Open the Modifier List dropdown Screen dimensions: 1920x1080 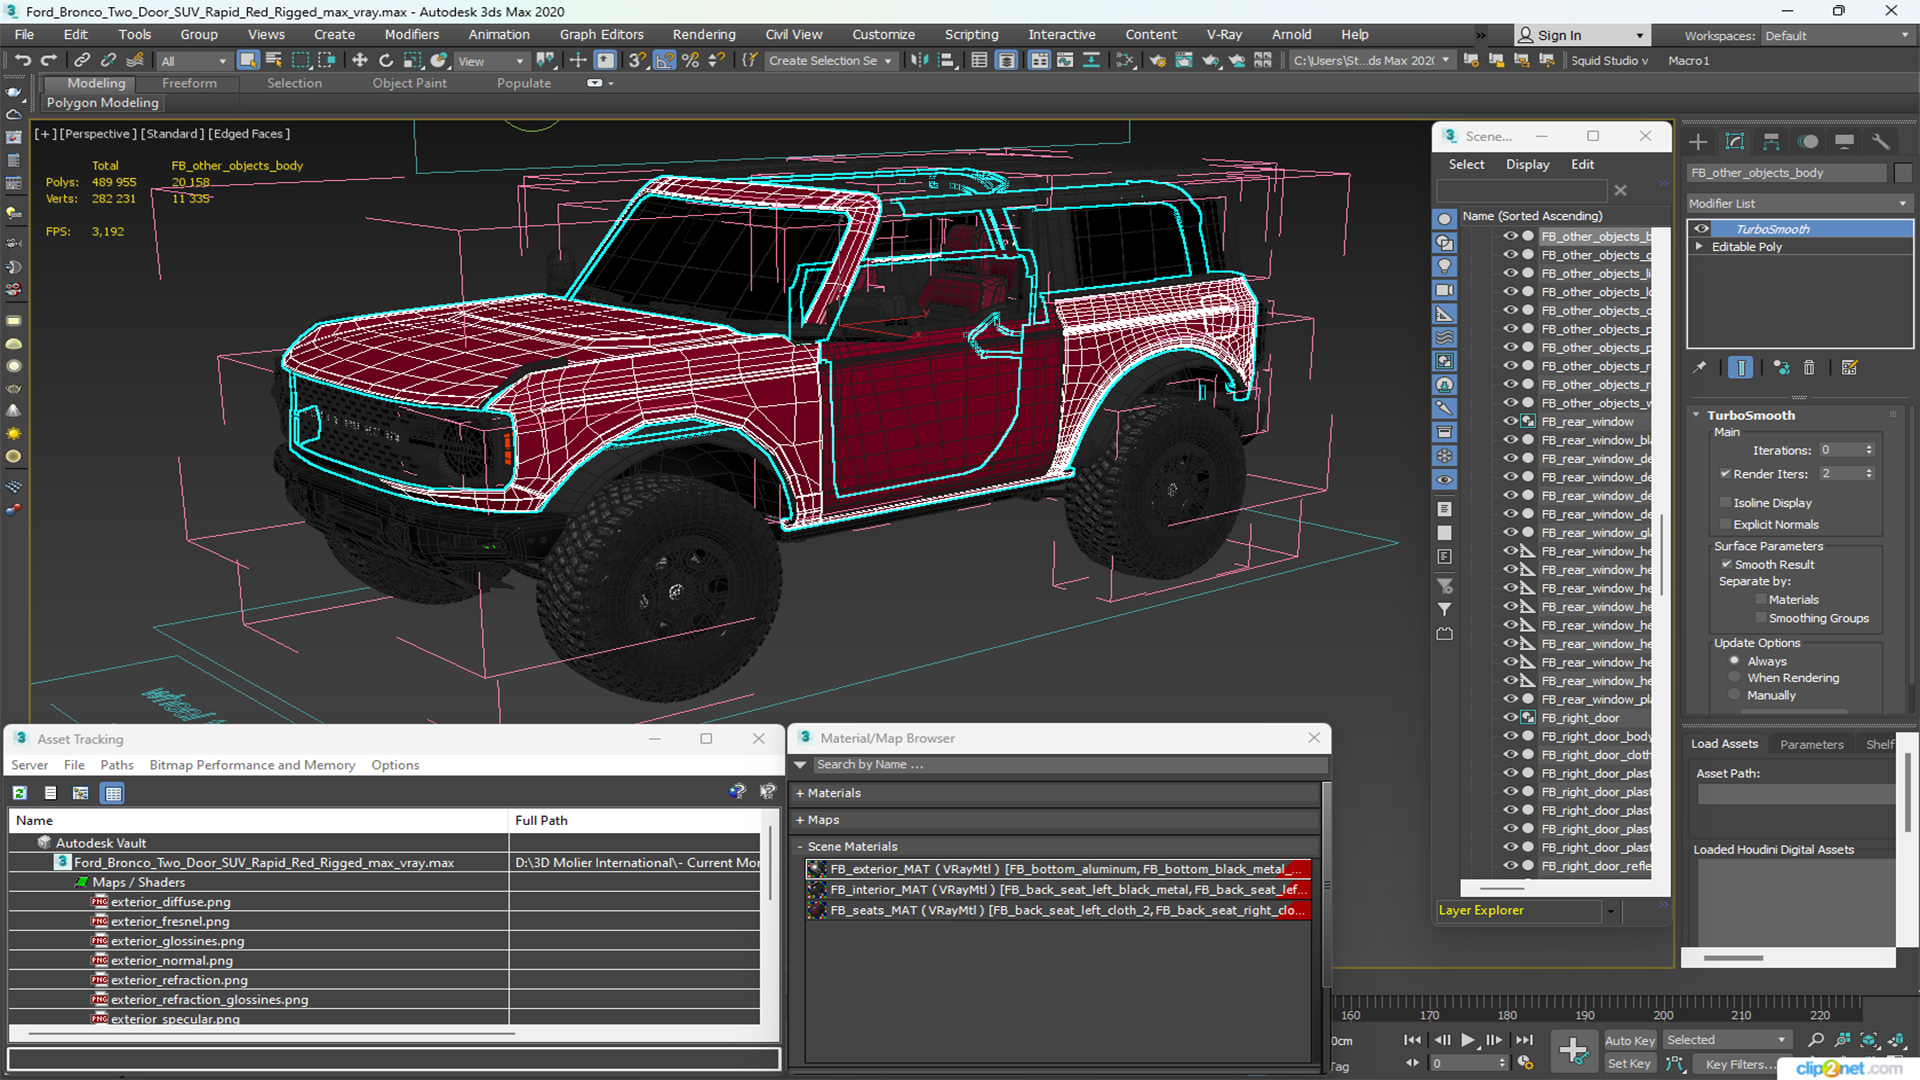point(1799,203)
